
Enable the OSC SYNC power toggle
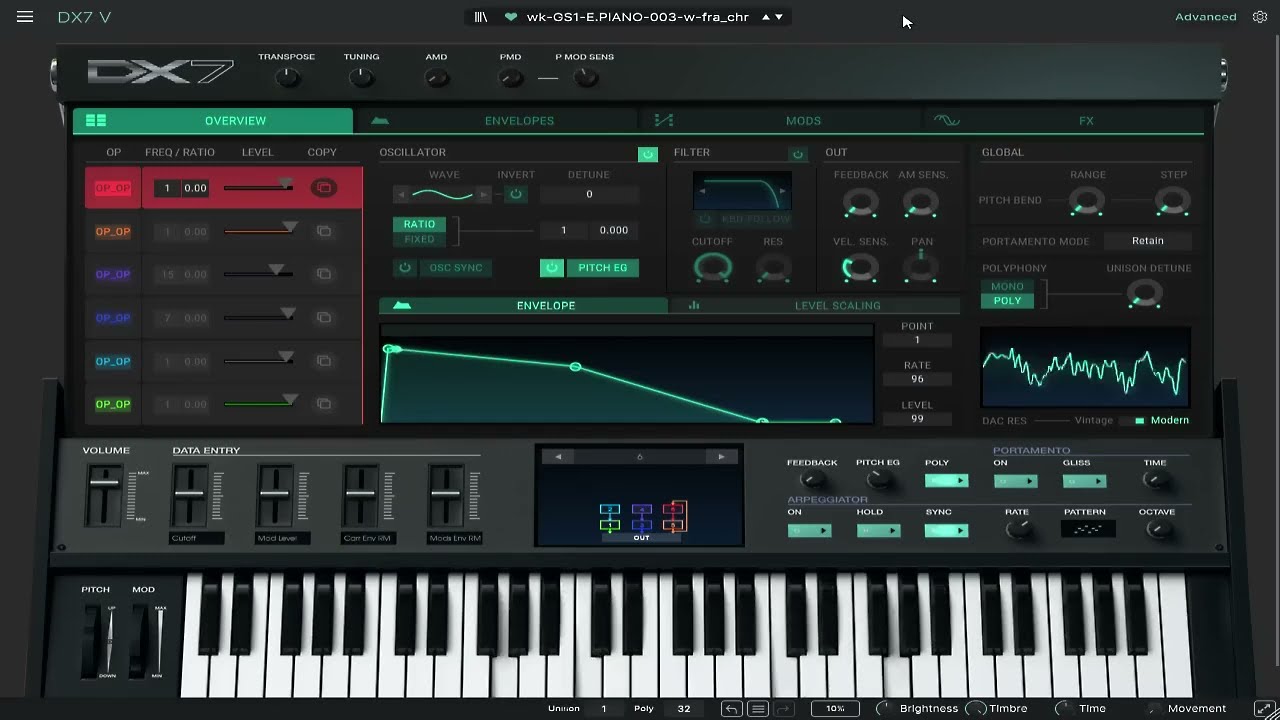405,268
